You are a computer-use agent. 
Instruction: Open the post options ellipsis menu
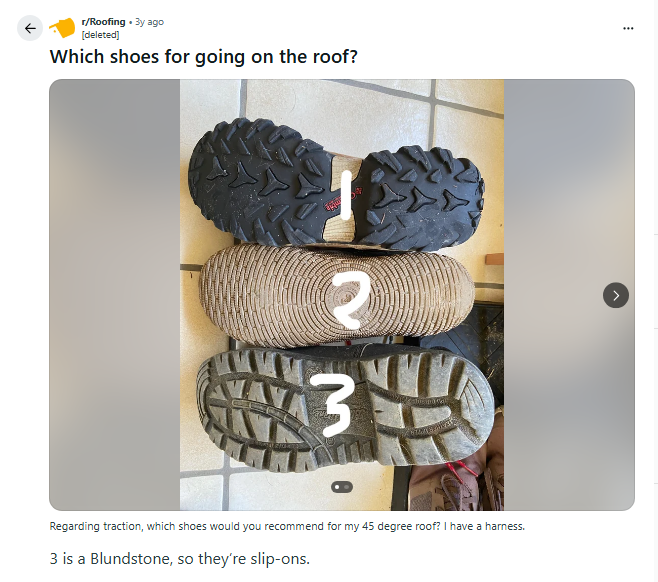coord(628,28)
